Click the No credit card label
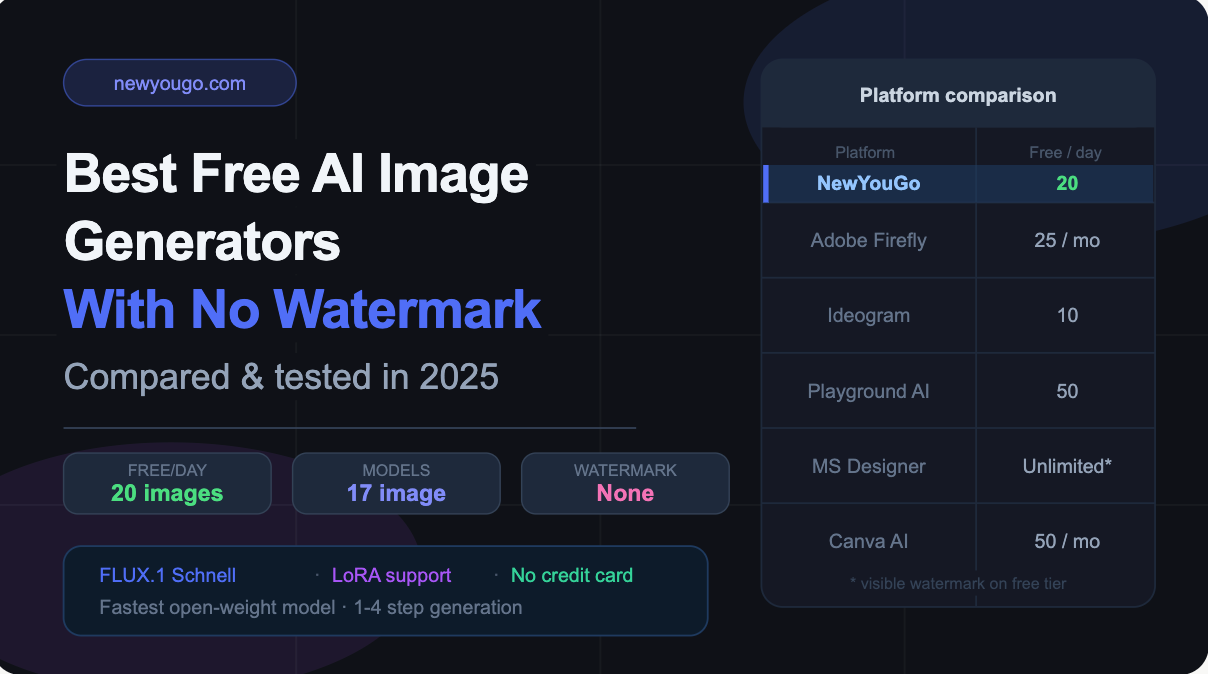The image size is (1208, 674). (572, 575)
